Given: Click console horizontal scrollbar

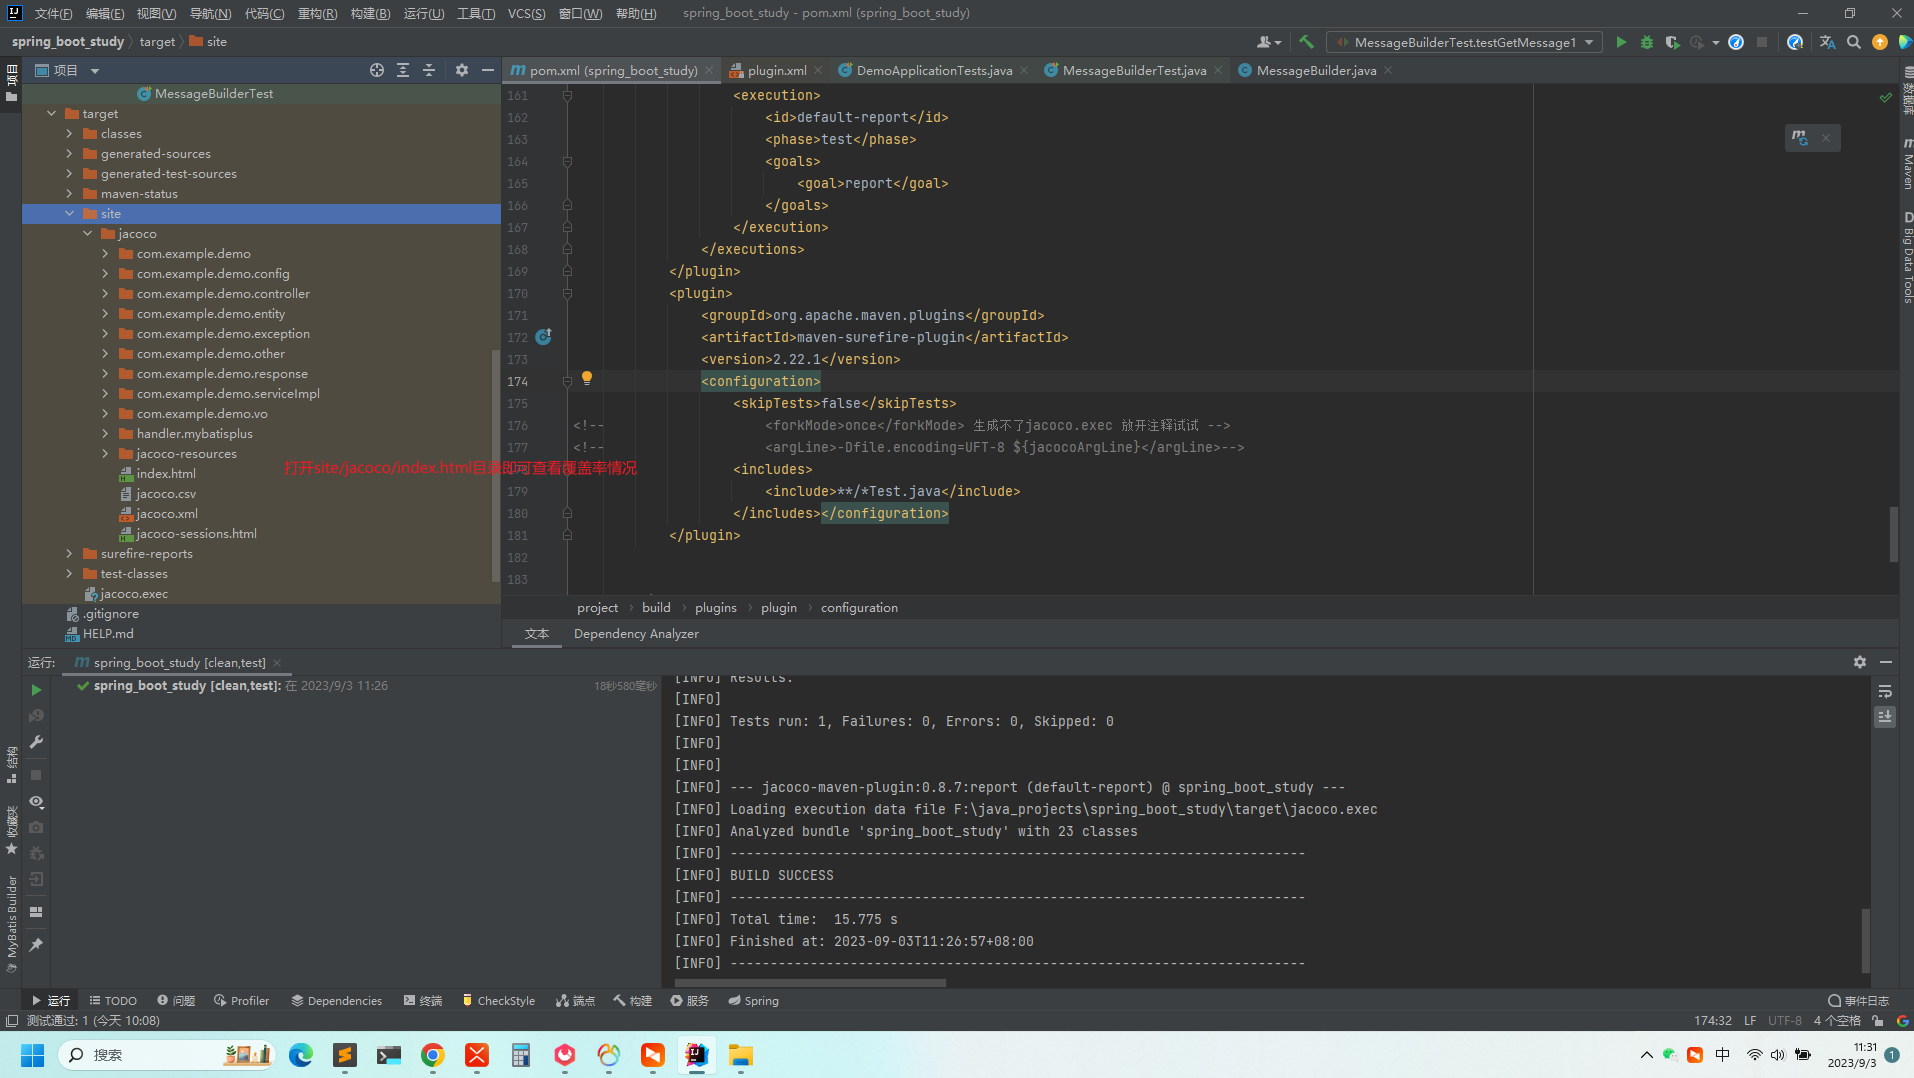Looking at the screenshot, I should 810,983.
